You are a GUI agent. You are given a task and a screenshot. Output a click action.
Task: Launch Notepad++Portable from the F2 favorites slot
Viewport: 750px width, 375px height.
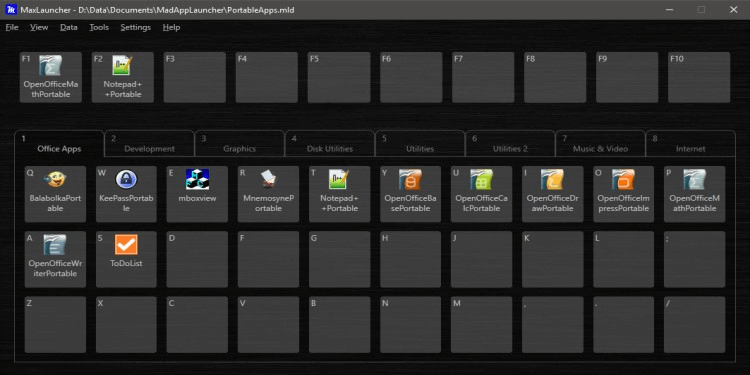click(122, 77)
